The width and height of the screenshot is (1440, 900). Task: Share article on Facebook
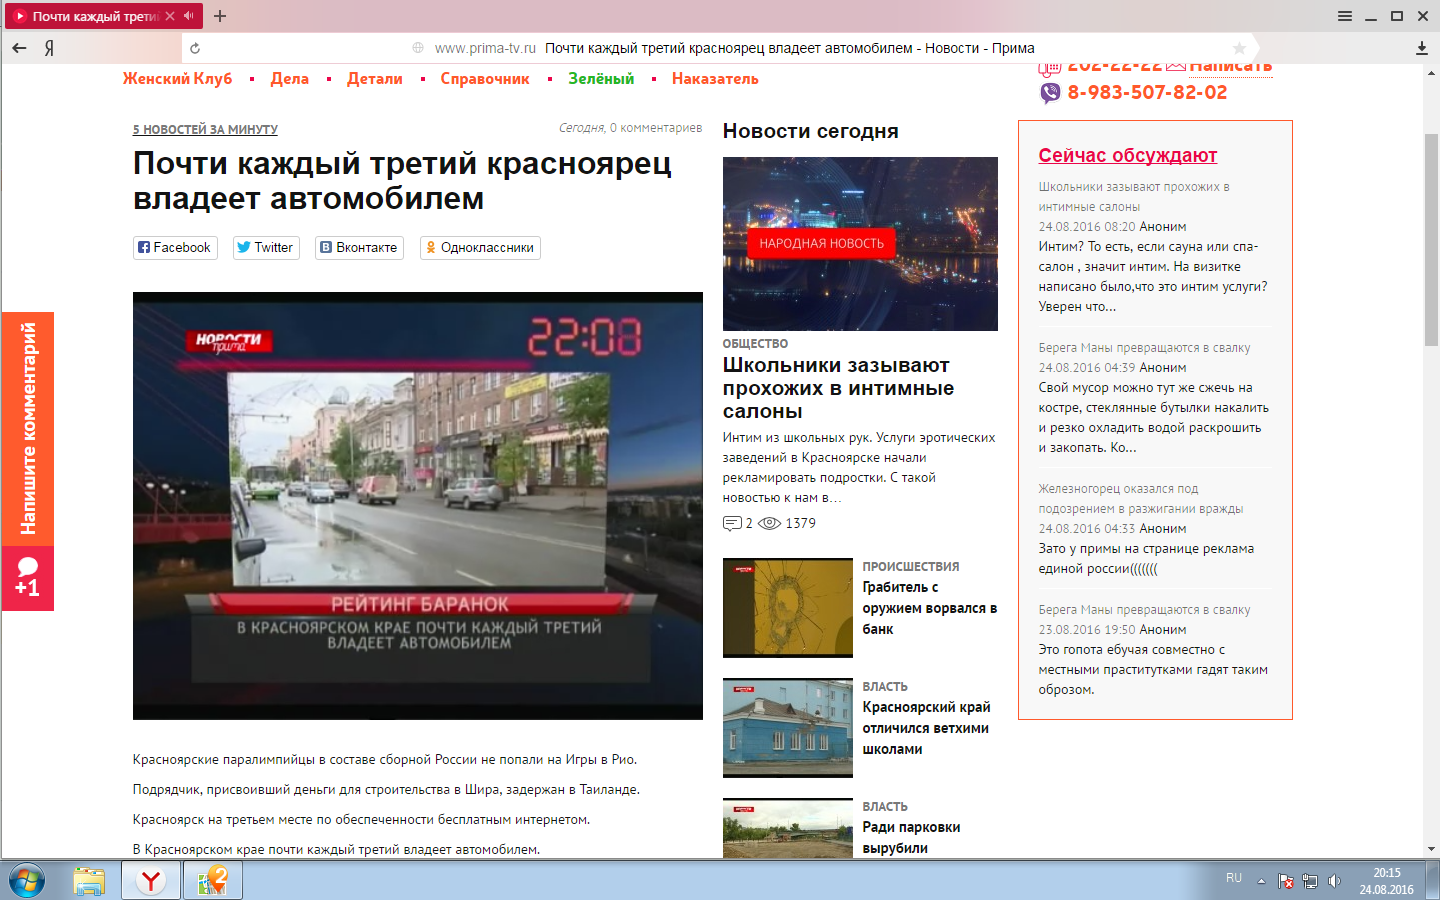click(x=175, y=247)
